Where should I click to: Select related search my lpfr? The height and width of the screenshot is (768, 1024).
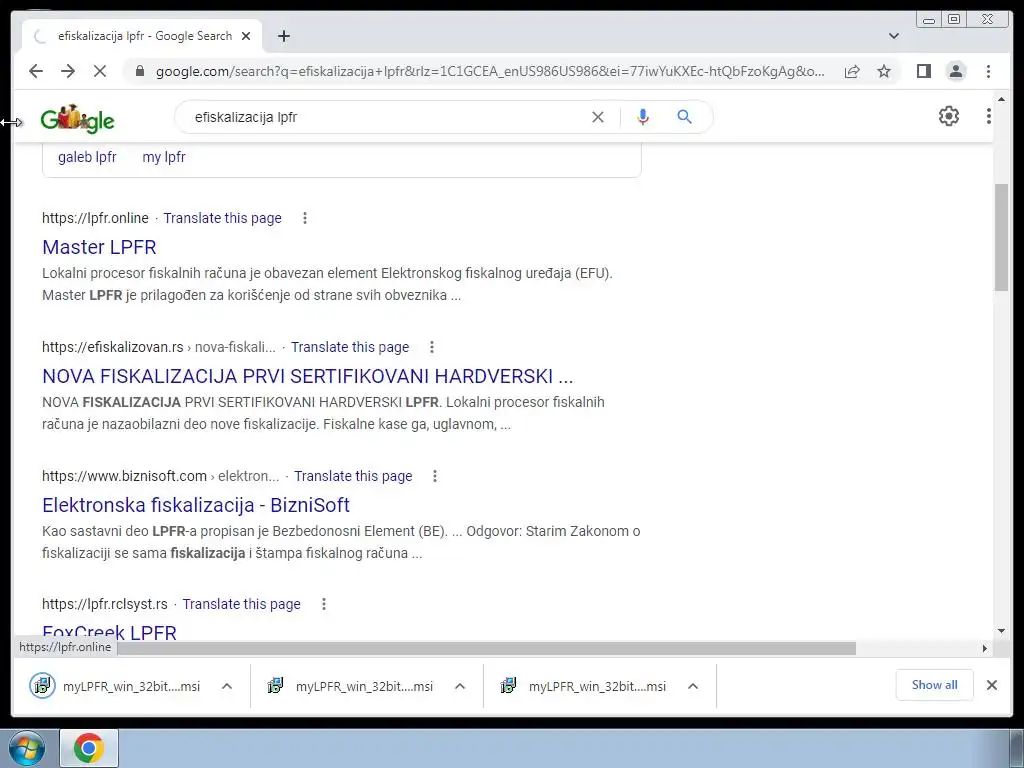pos(164,157)
